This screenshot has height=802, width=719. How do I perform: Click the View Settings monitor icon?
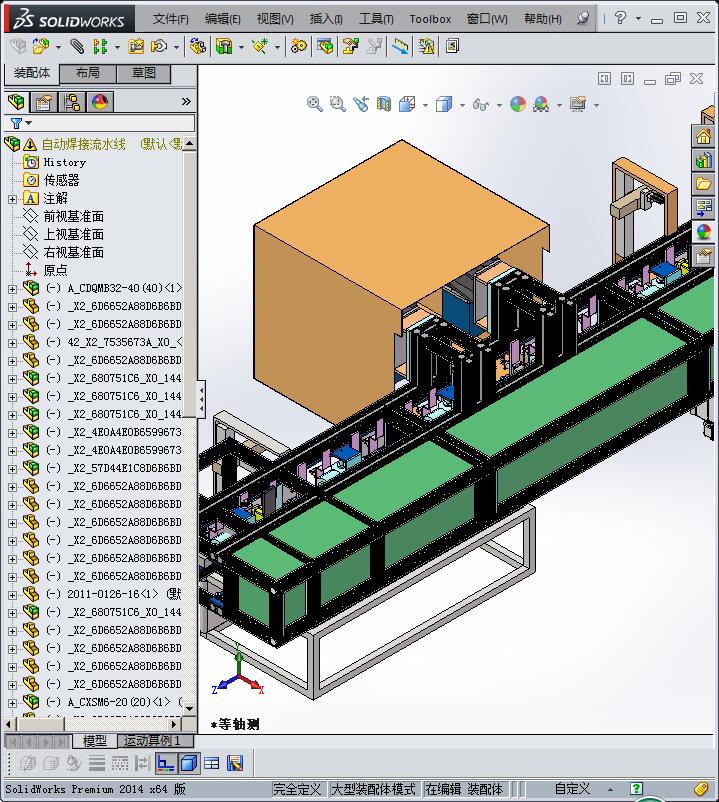(x=578, y=104)
